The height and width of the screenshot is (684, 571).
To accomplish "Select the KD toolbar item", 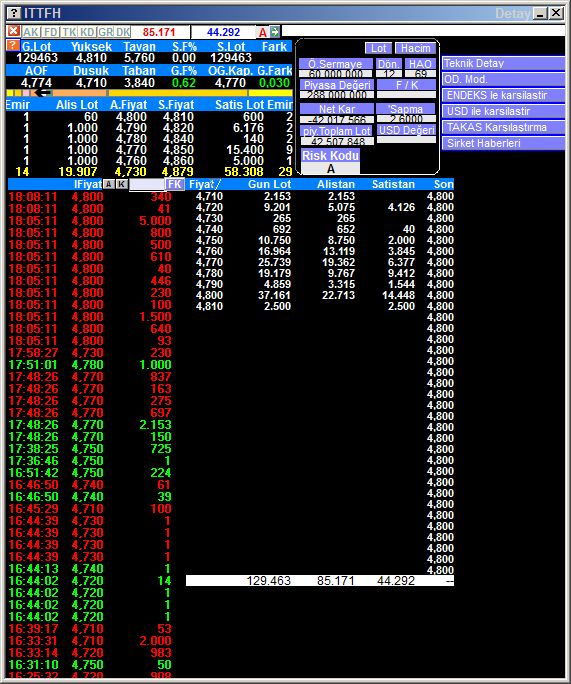I will (87, 32).
